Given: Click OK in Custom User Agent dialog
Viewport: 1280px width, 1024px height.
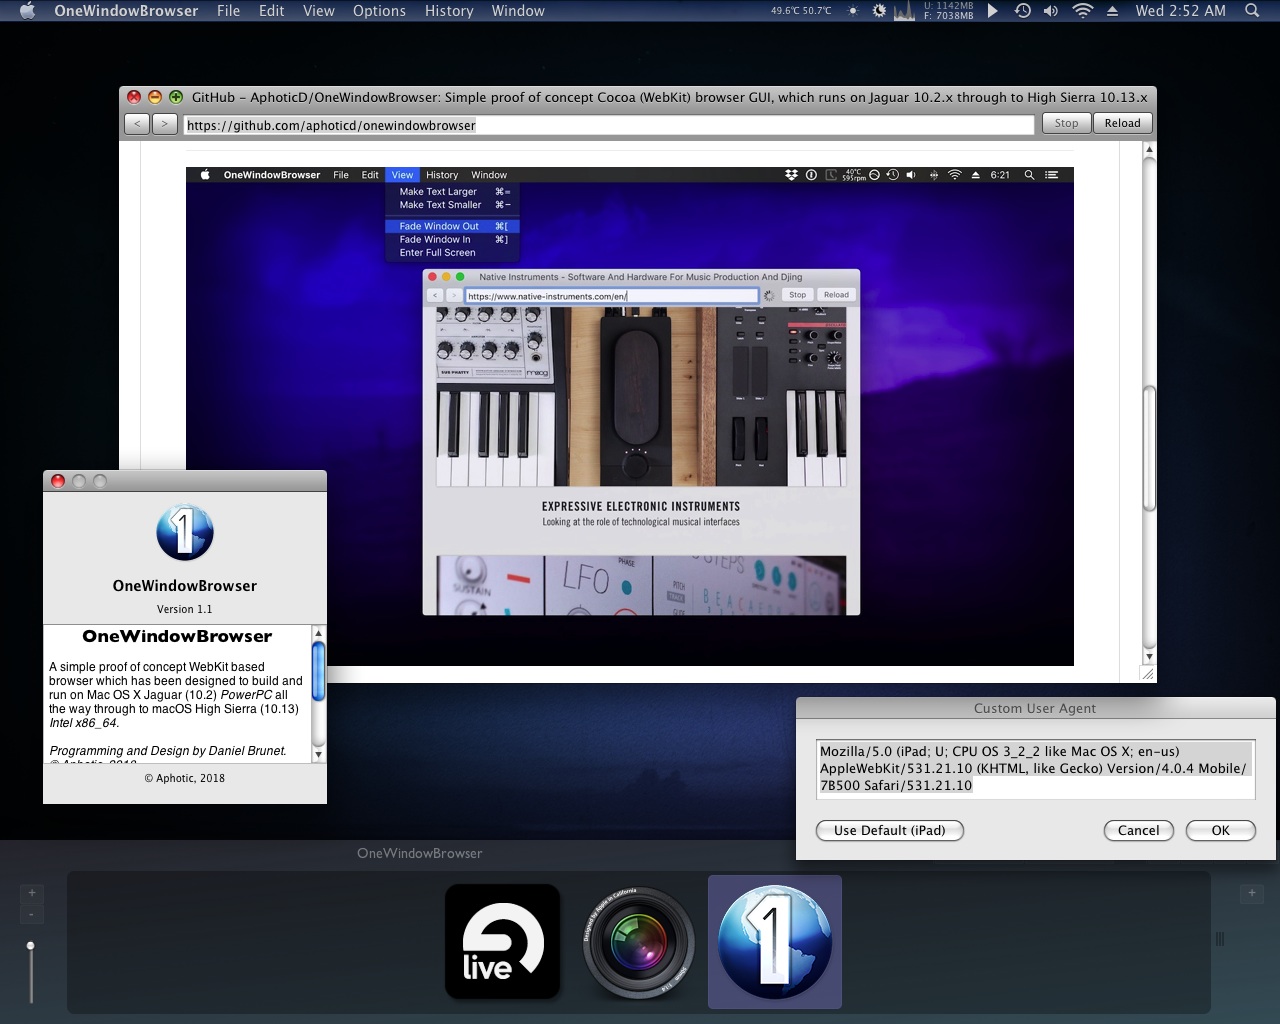Looking at the screenshot, I should pyautogui.click(x=1220, y=830).
